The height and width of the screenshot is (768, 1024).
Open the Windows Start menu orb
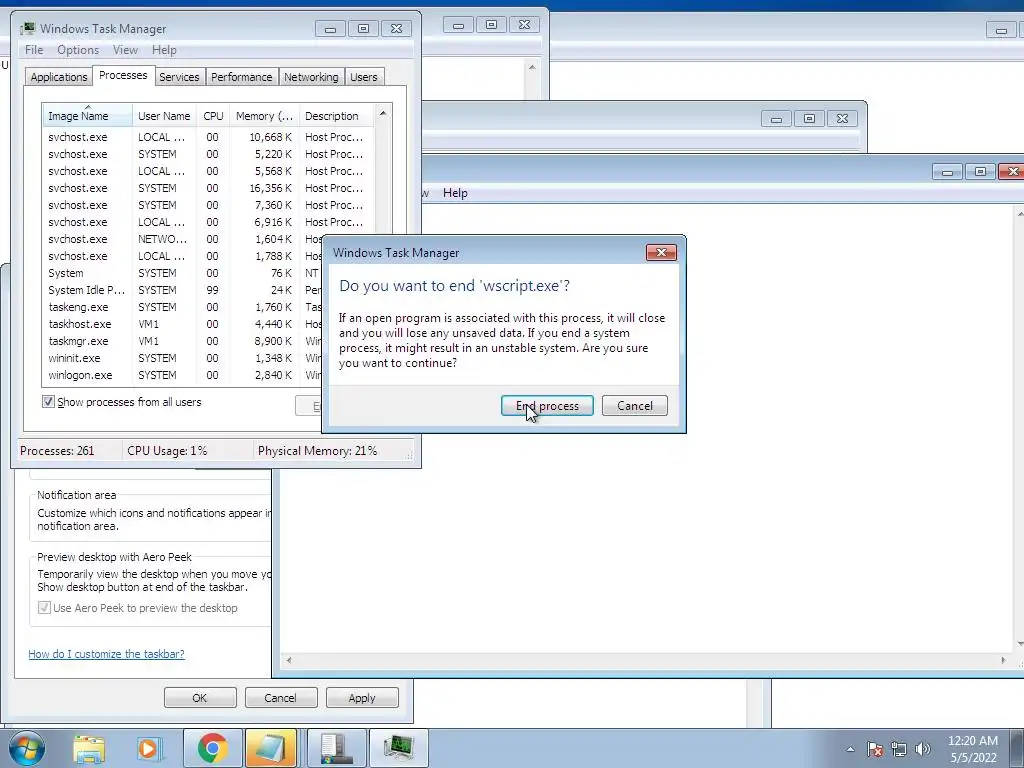[x=26, y=748]
